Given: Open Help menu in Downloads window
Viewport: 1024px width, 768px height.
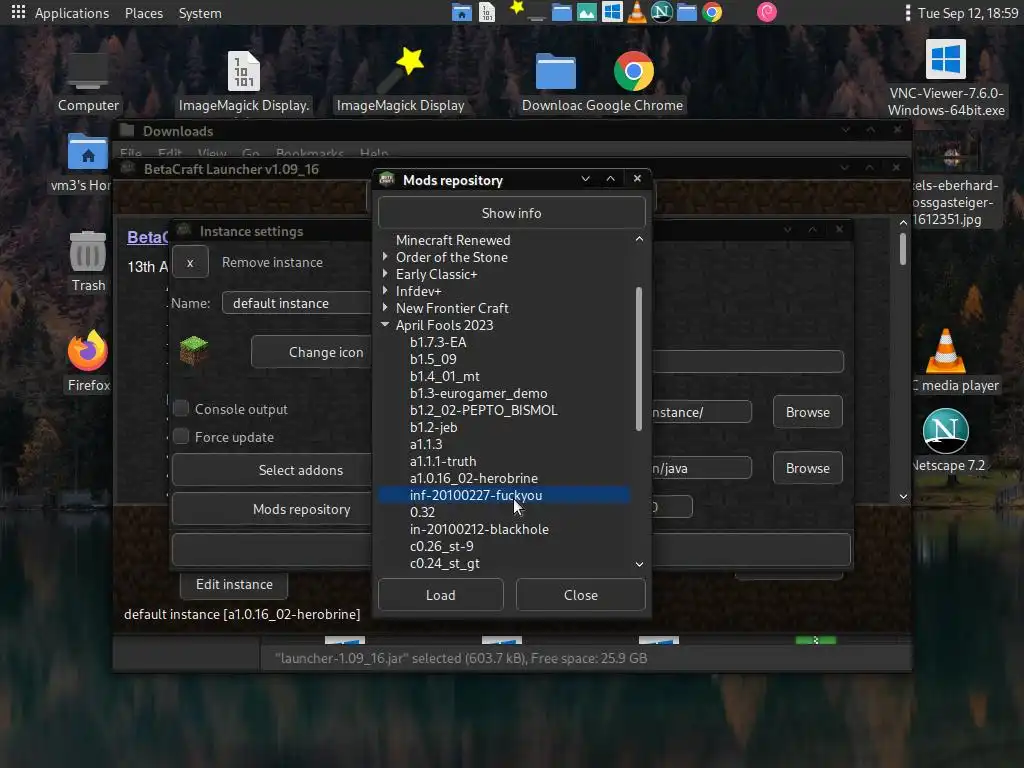Looking at the screenshot, I should 374,153.
